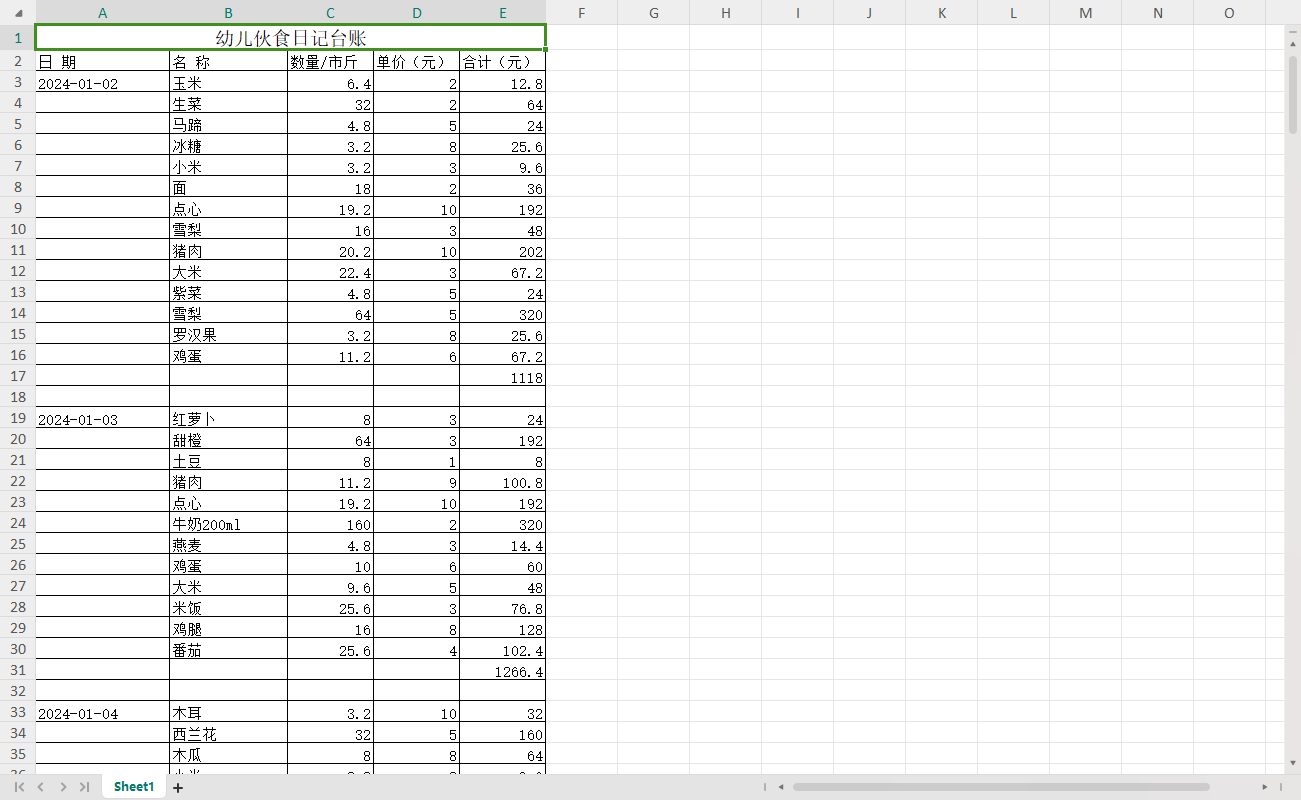Viewport: 1301px width, 800px height.
Task: Select column D header
Action: [417, 13]
